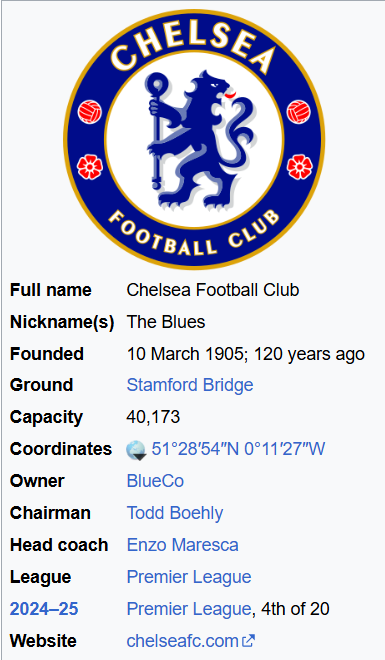The height and width of the screenshot is (660, 385).
Task: Open Premier League link in League row
Action: (189, 577)
